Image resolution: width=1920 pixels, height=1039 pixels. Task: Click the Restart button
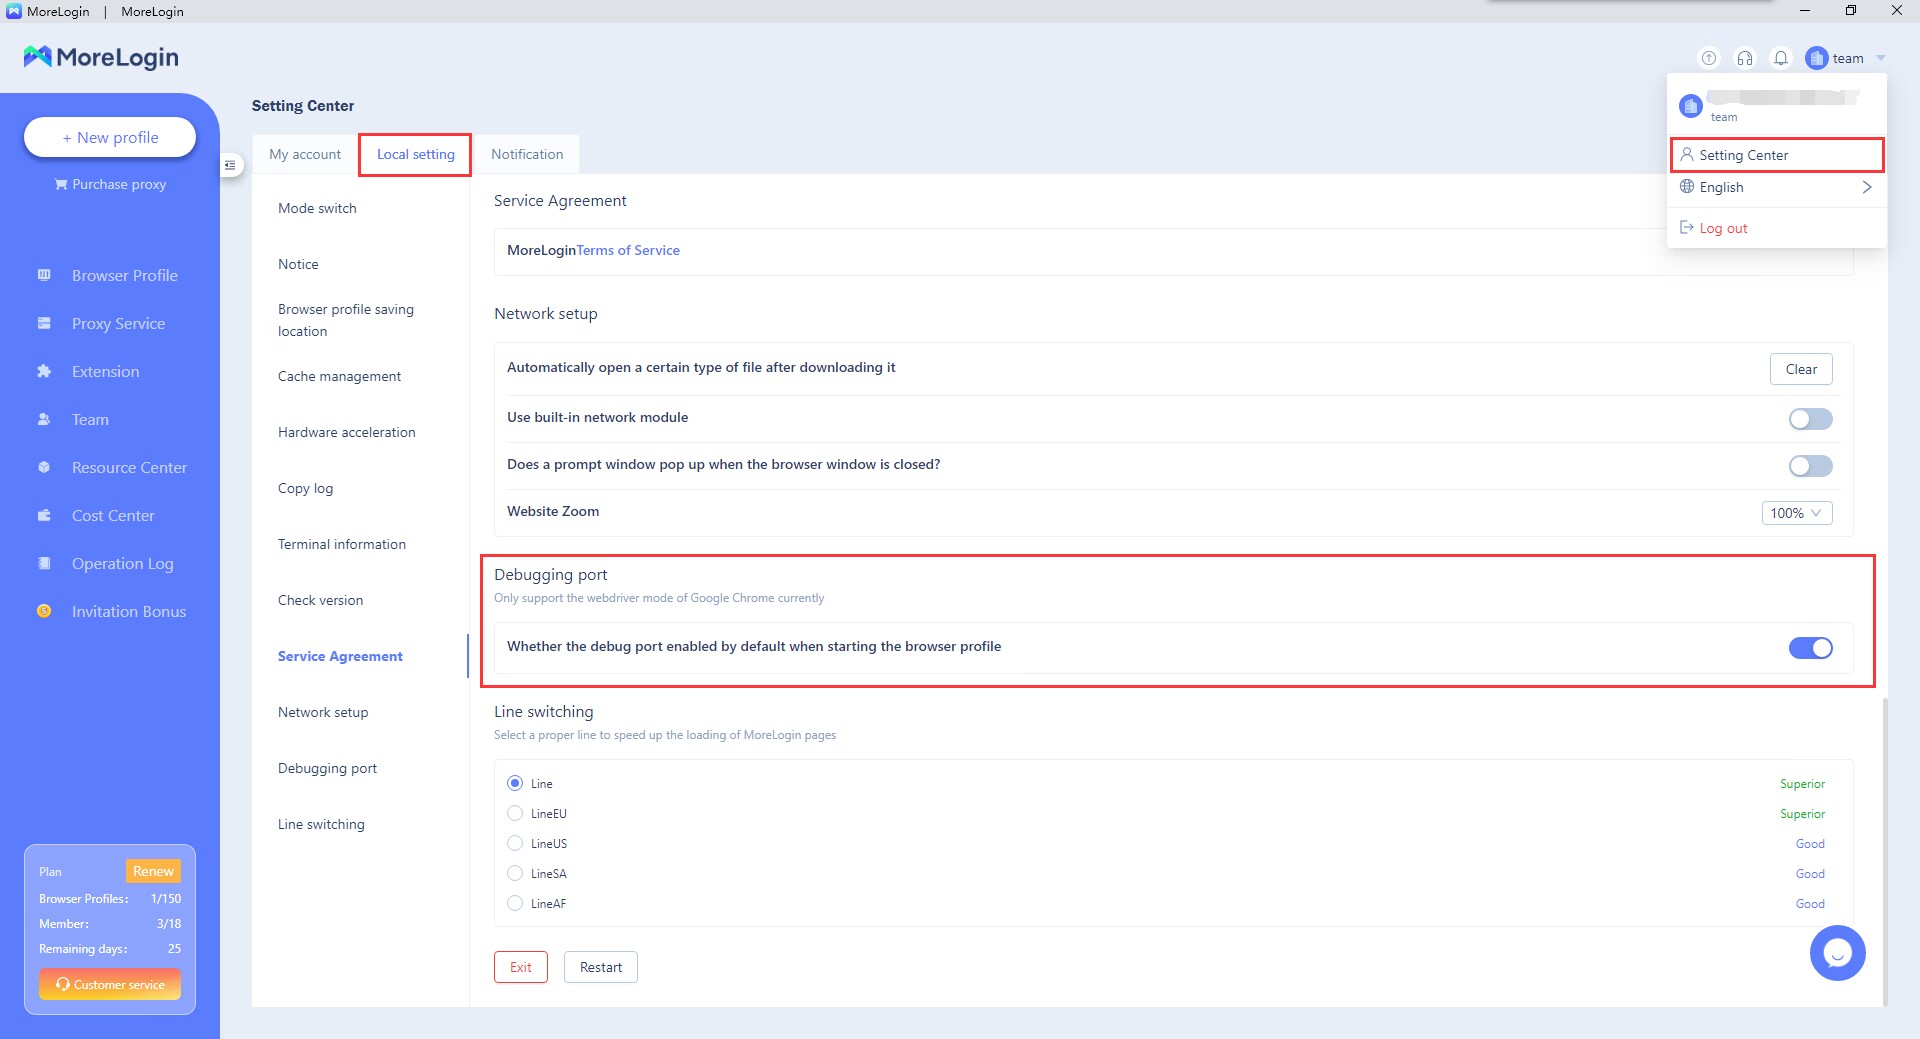tap(601, 967)
